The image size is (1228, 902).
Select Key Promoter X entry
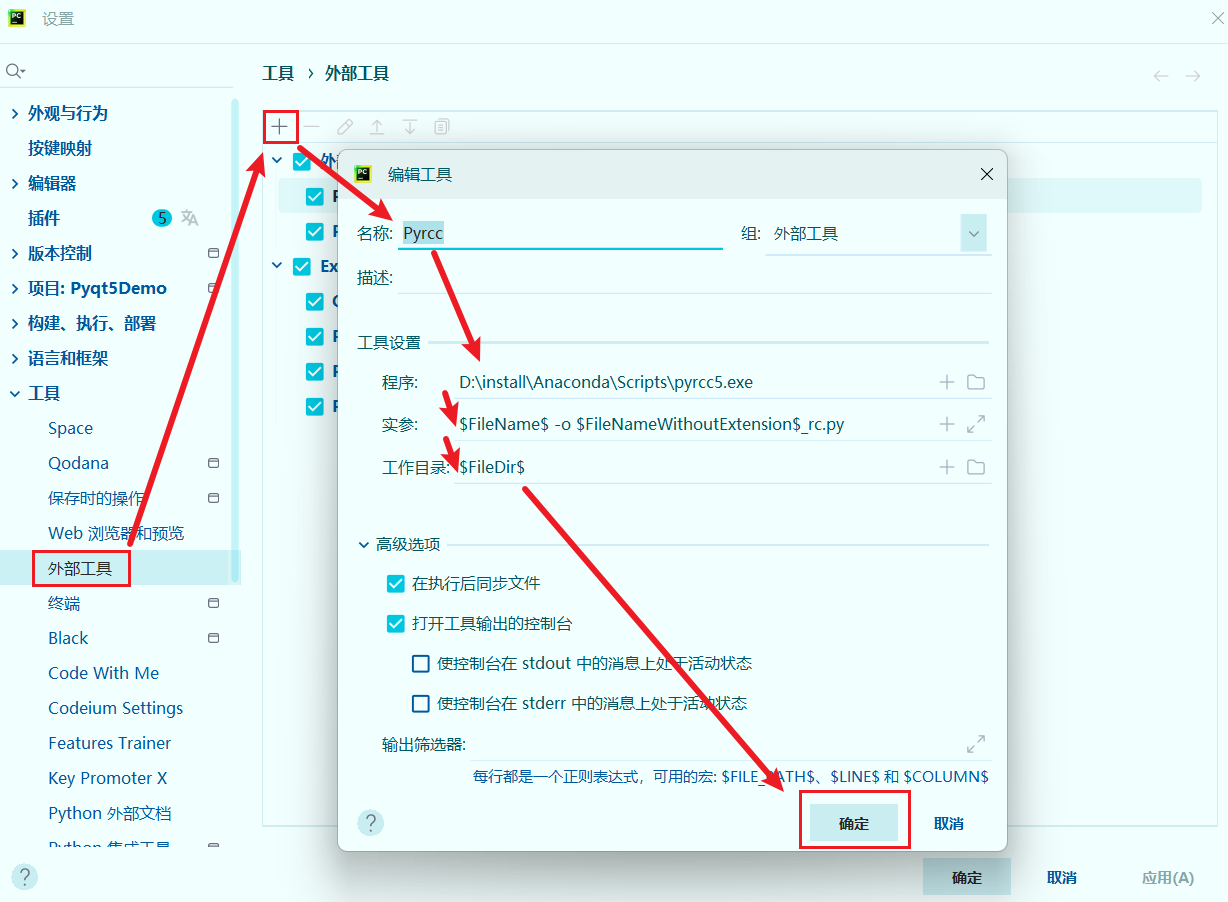(x=107, y=778)
